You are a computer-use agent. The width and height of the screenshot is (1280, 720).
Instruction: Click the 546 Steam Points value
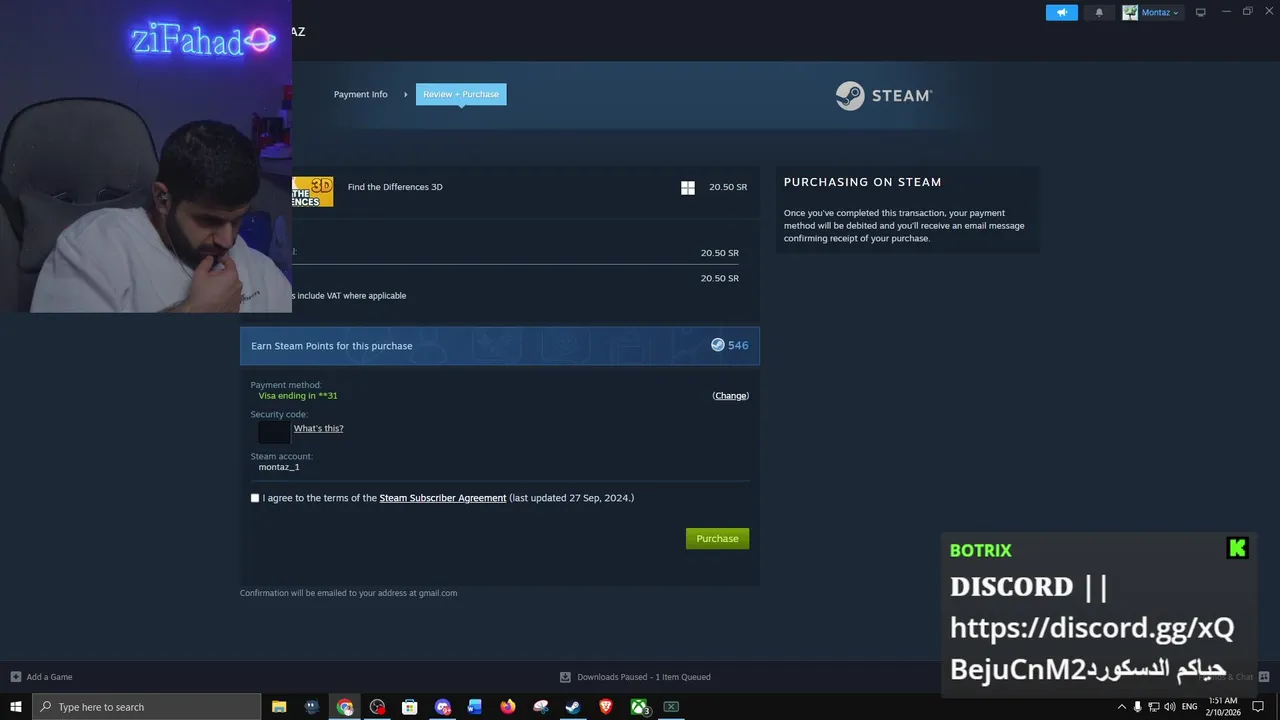click(738, 345)
